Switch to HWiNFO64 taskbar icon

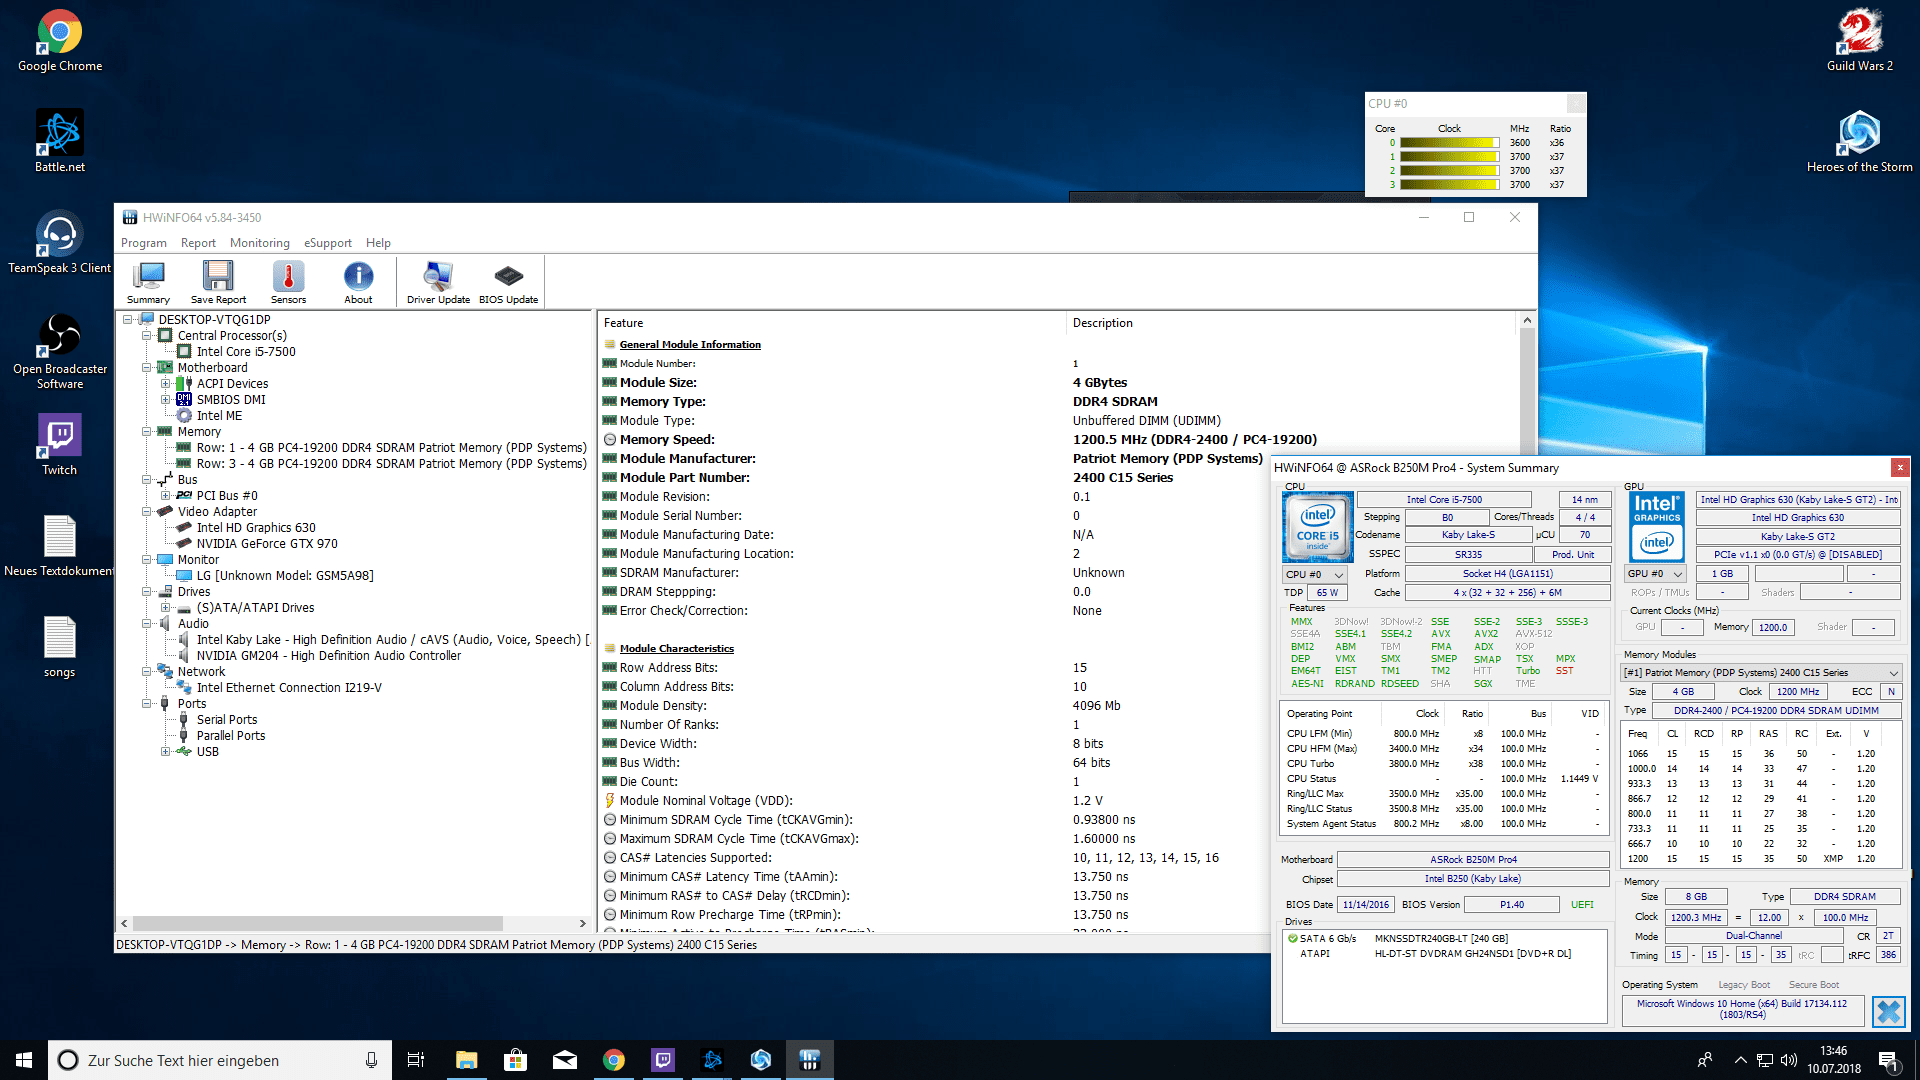pos(810,1060)
